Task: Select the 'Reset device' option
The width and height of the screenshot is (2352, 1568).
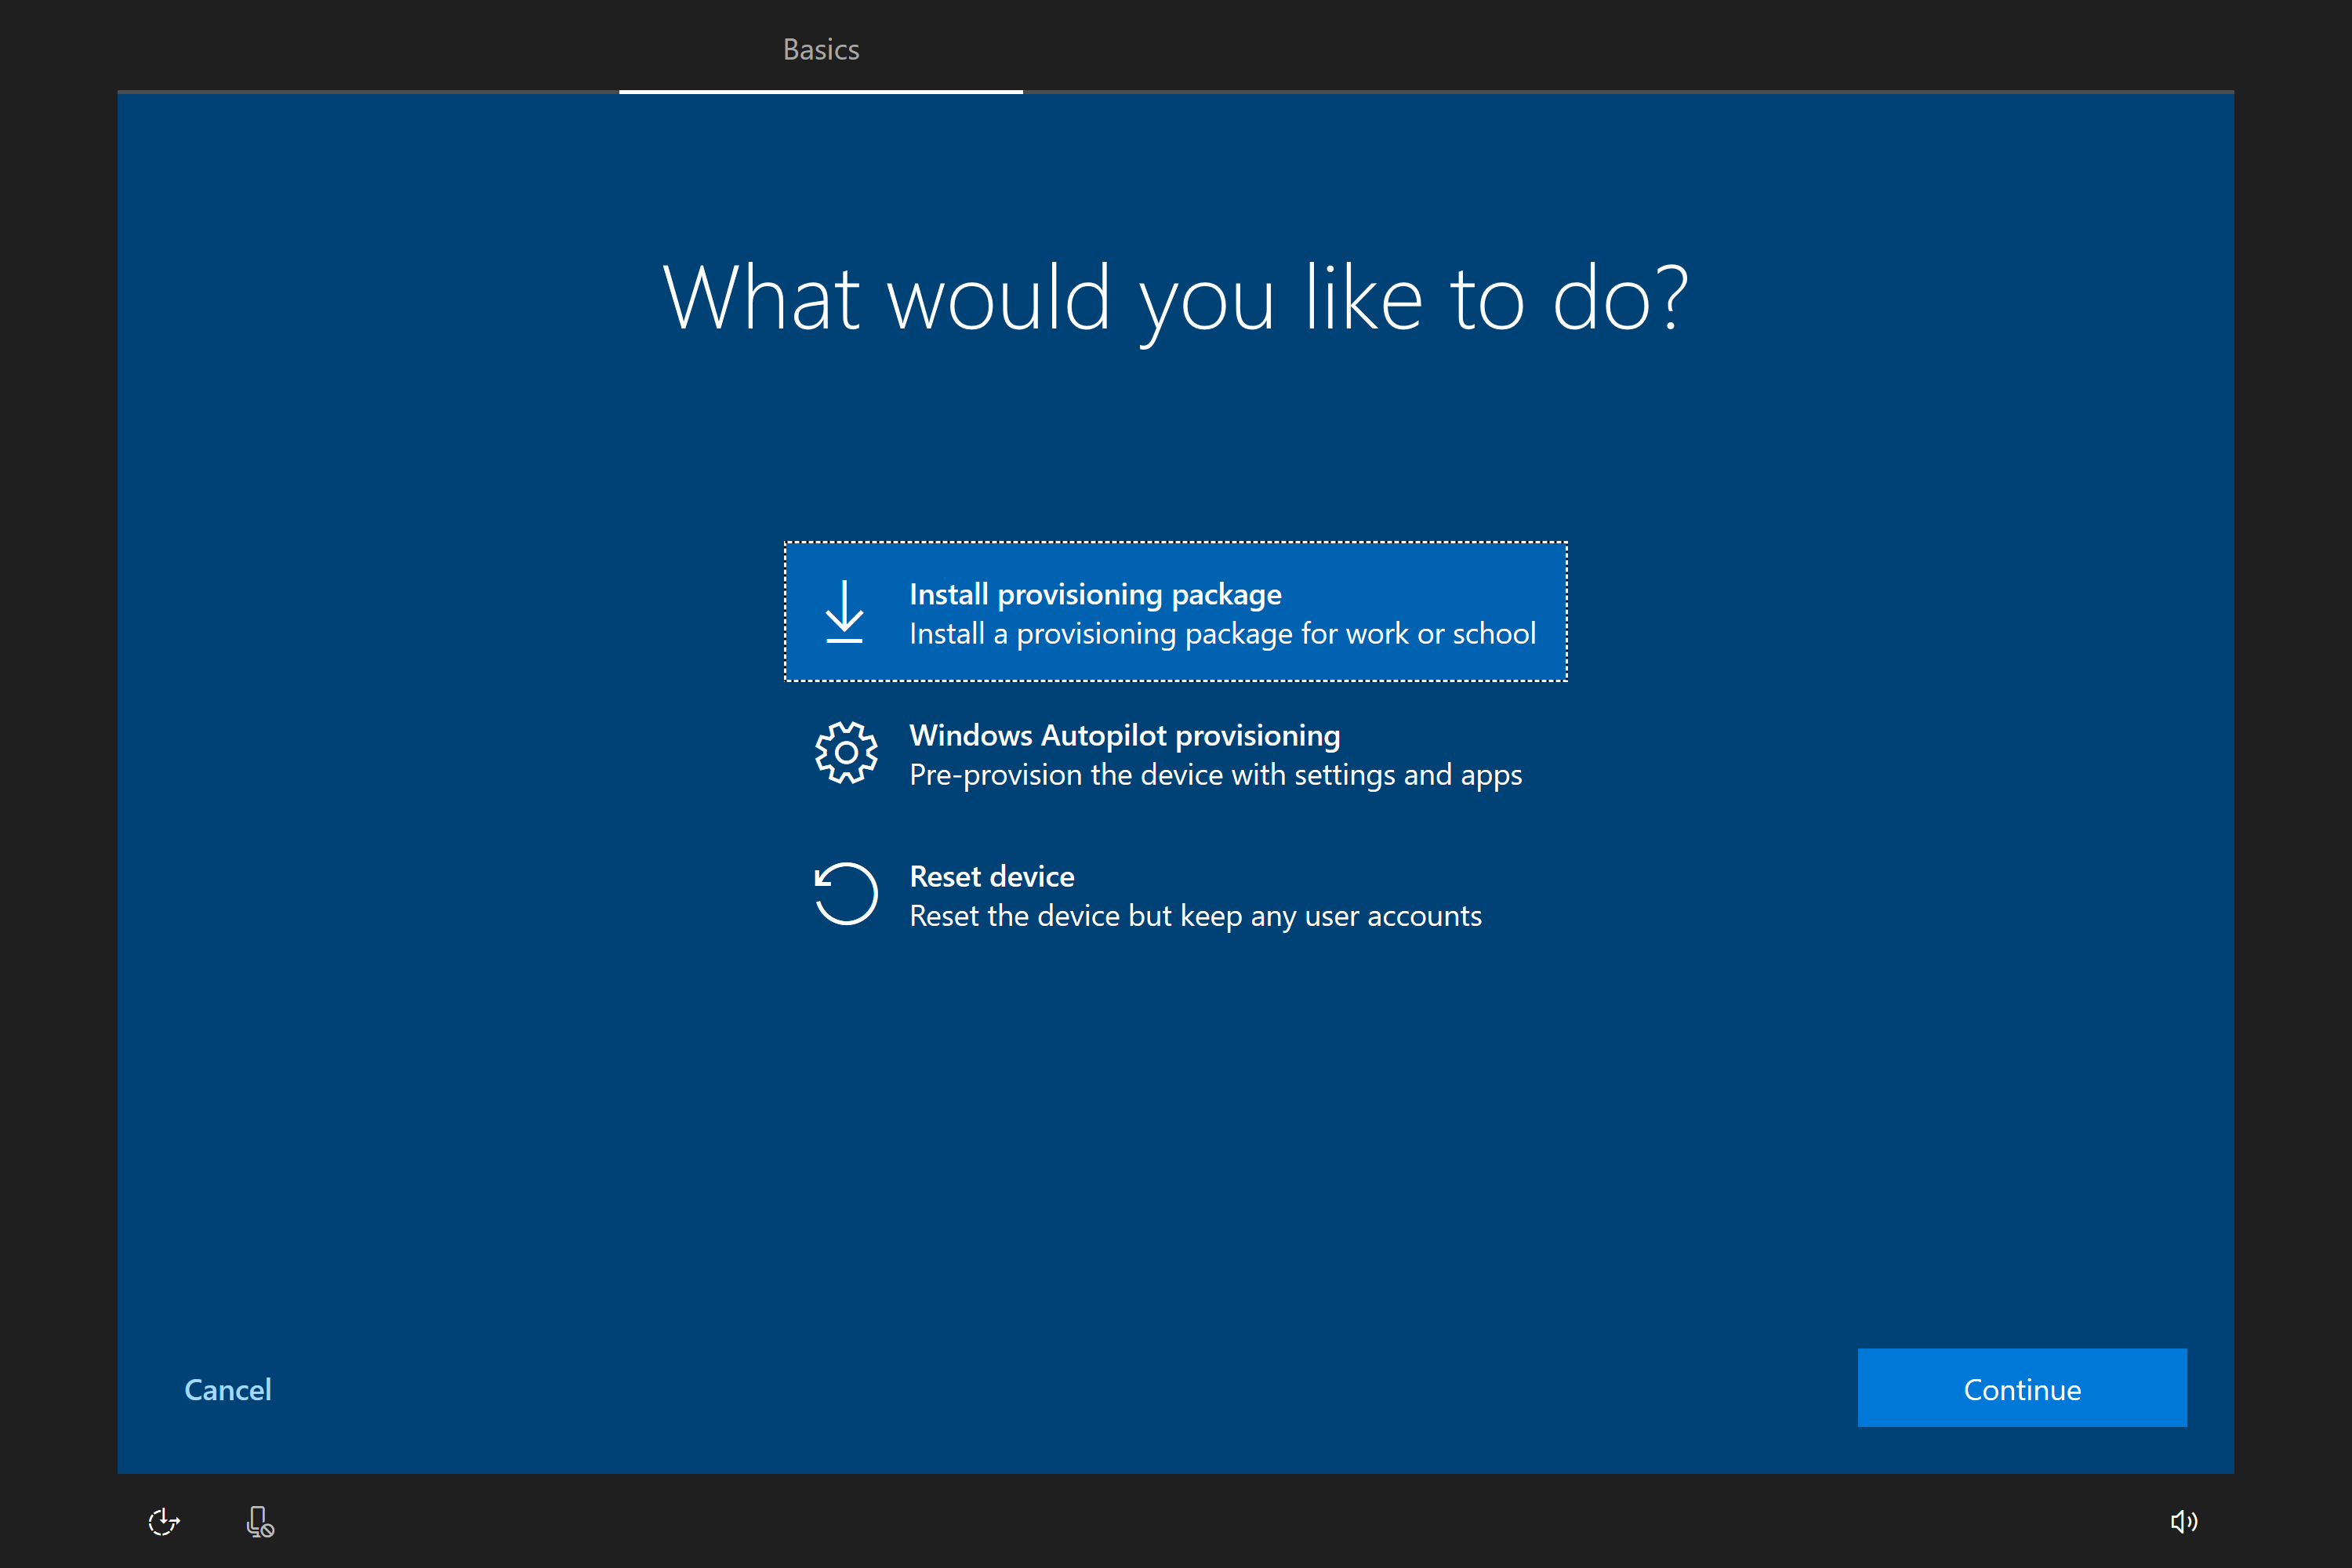Action: 991,876
